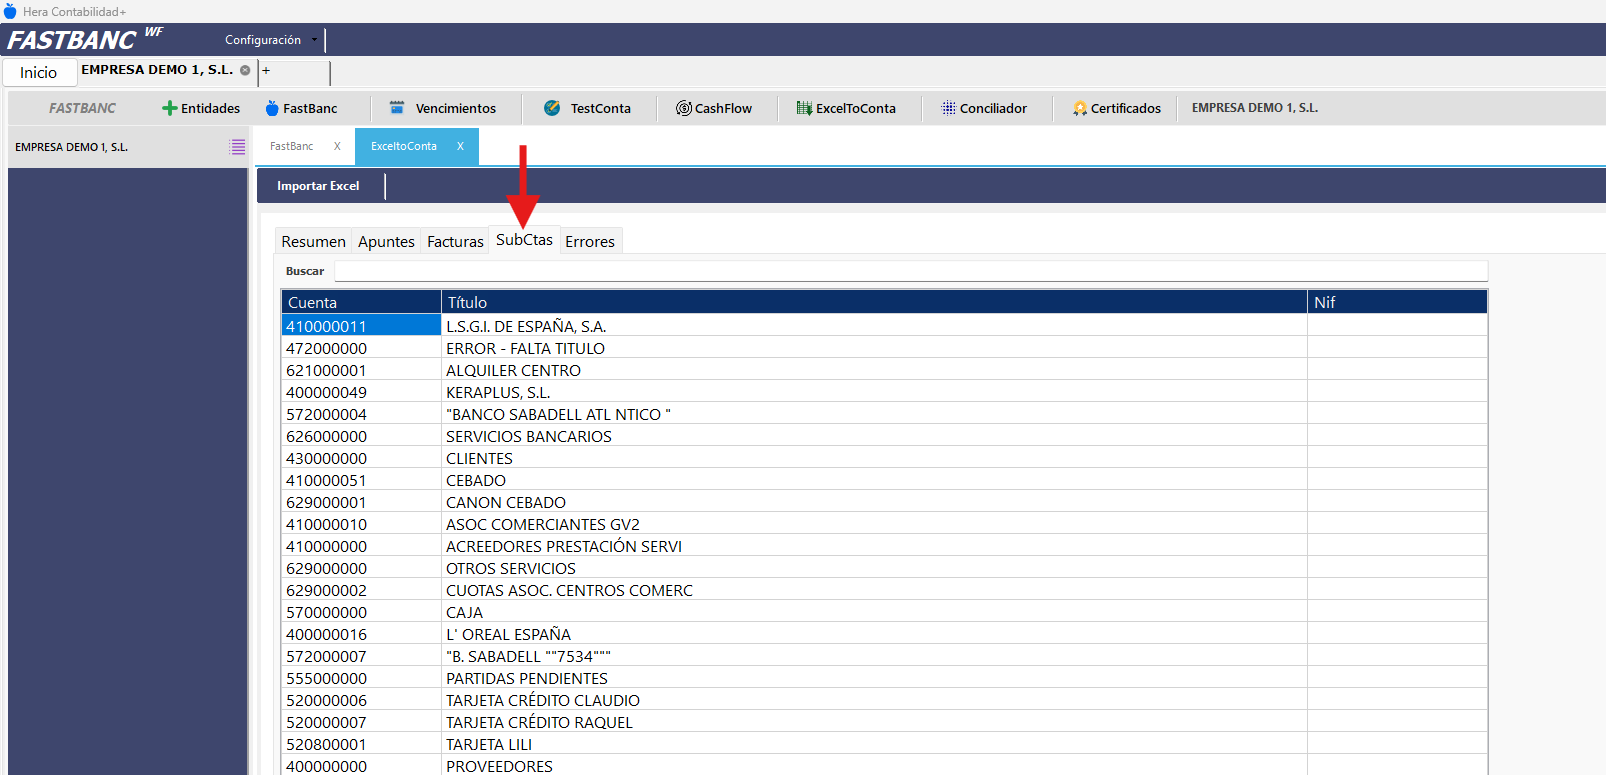The image size is (1606, 775).
Task: Select account cell 572000007
Action: coord(361,656)
